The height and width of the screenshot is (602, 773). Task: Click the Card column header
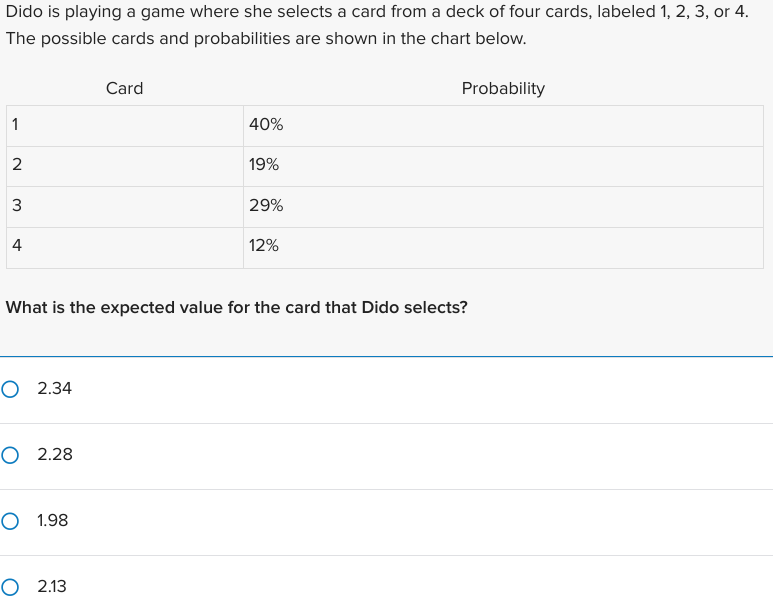pos(125,89)
